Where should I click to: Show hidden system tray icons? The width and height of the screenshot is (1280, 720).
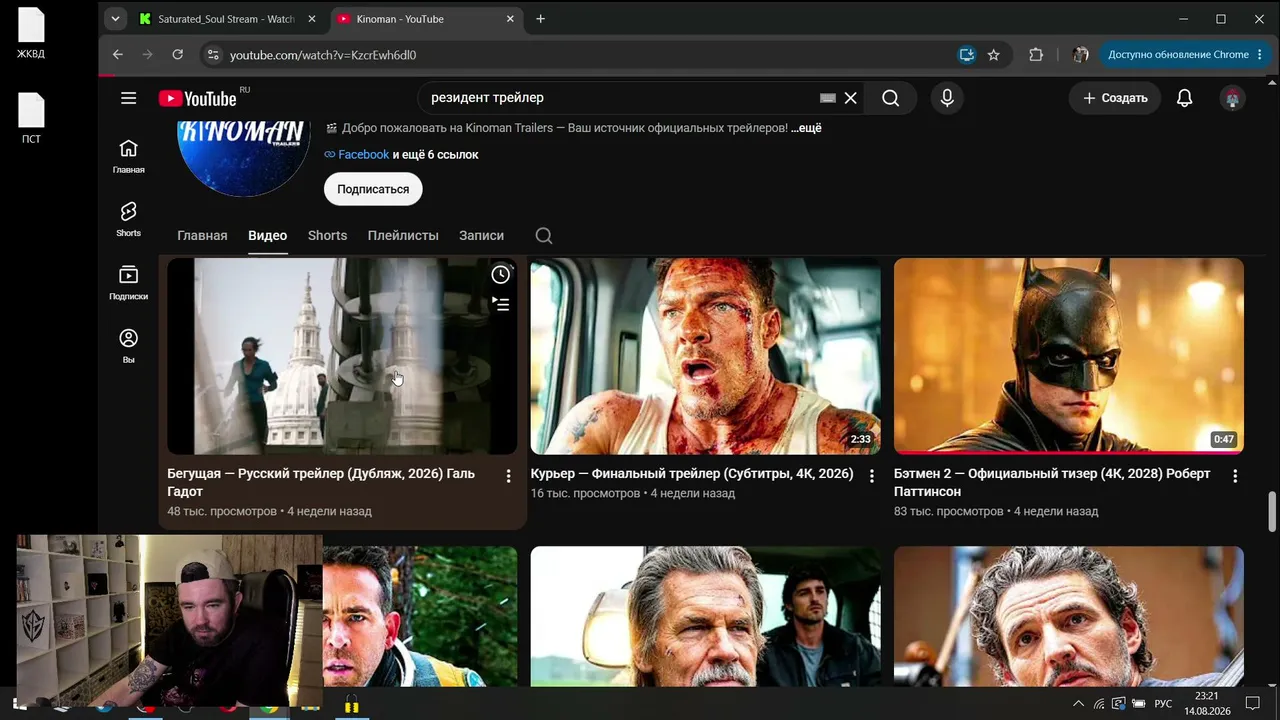pos(1078,704)
